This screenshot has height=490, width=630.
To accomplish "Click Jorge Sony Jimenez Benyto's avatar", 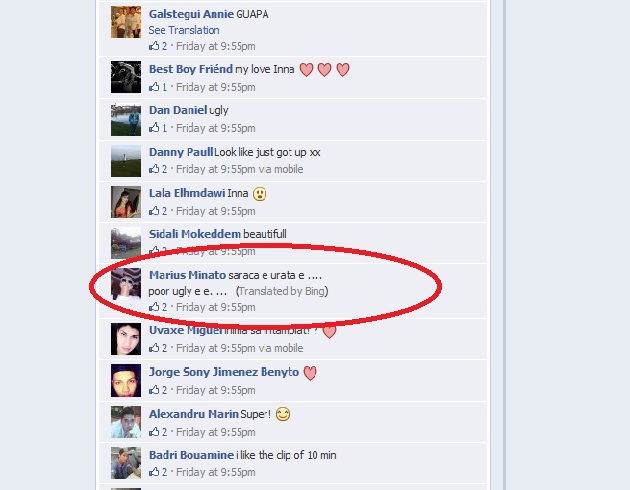I will [126, 380].
